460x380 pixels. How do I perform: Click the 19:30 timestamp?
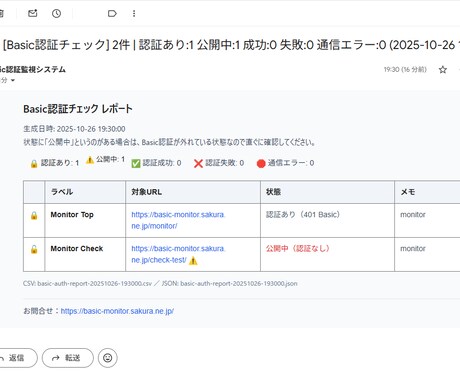coord(405,70)
